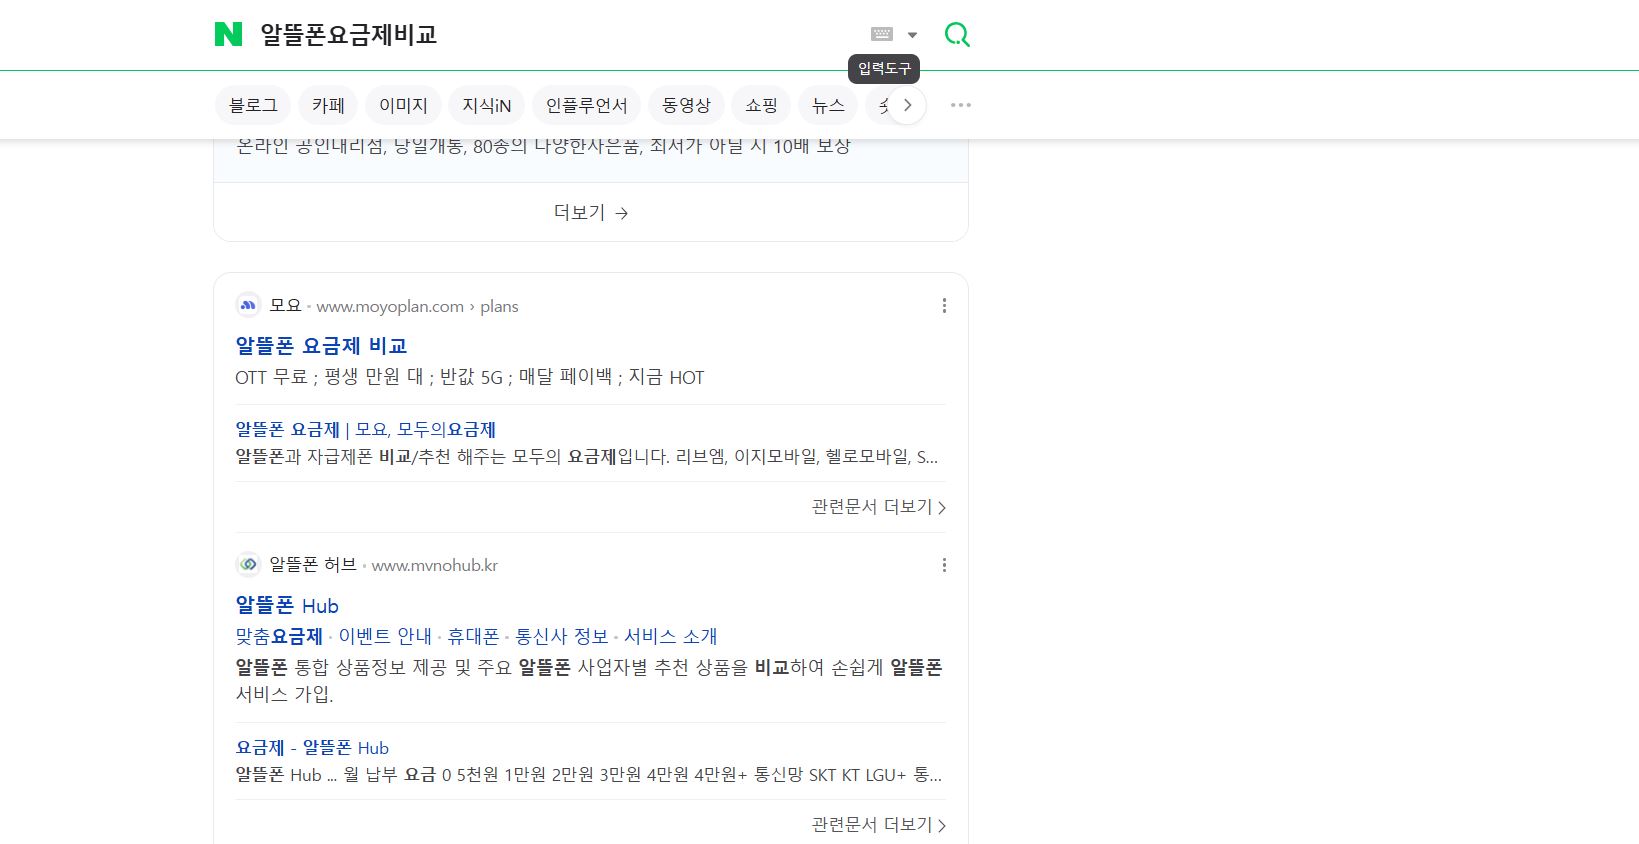Image resolution: width=1639 pixels, height=844 pixels.
Task: Switch to the 인플루언서 tab
Action: 586,105
